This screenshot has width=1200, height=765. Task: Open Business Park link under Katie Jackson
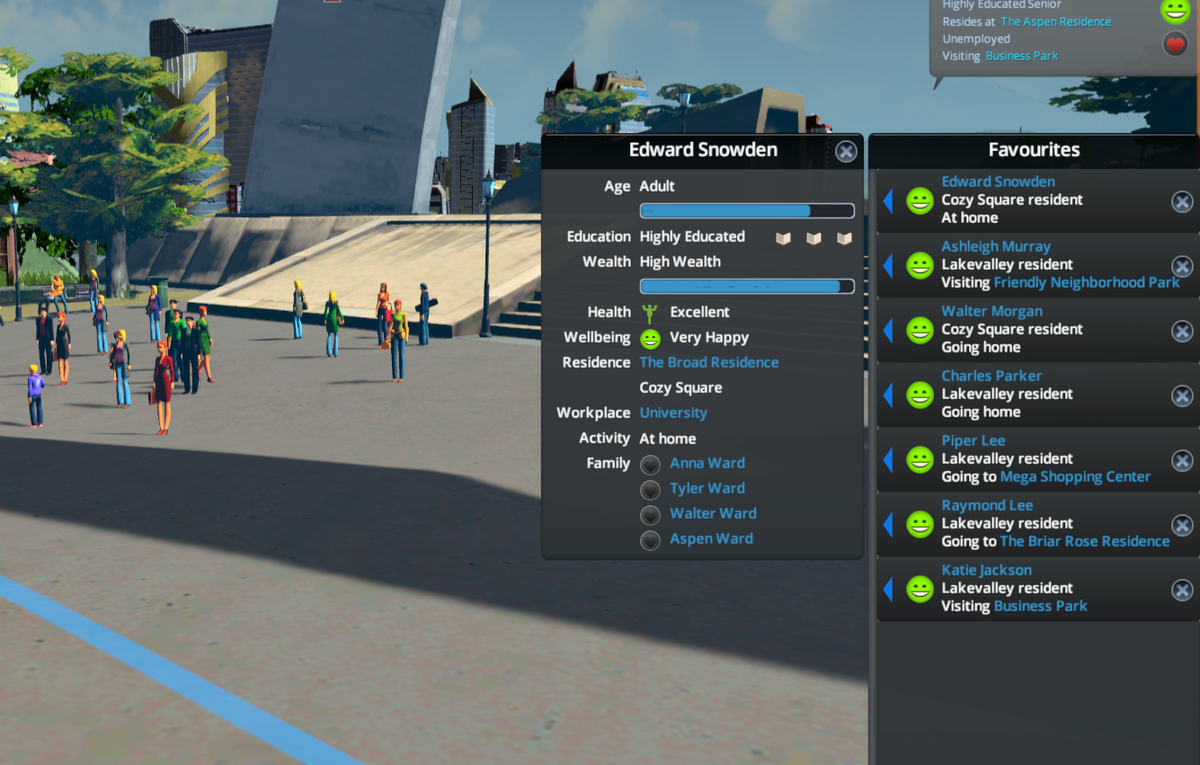point(1040,606)
